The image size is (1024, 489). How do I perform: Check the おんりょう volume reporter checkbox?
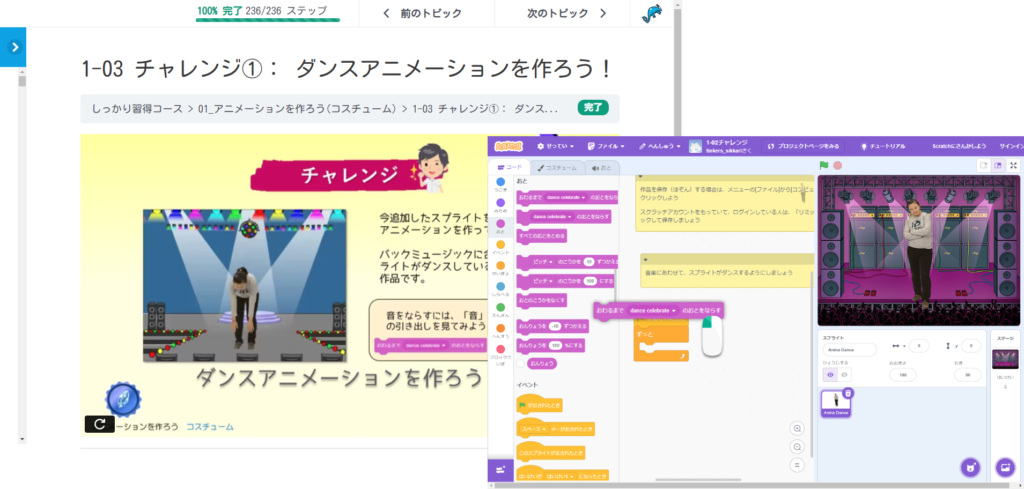click(521, 363)
